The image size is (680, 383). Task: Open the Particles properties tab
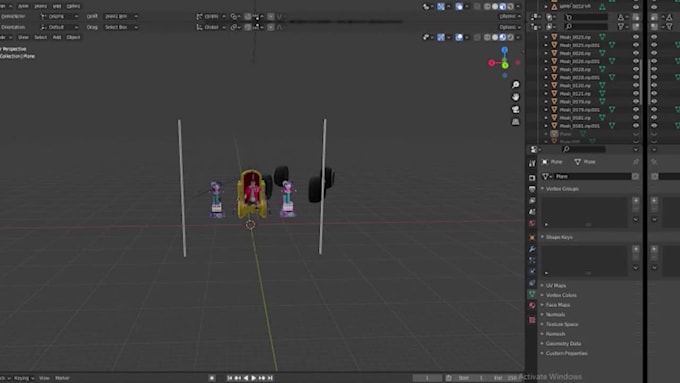click(x=532, y=260)
